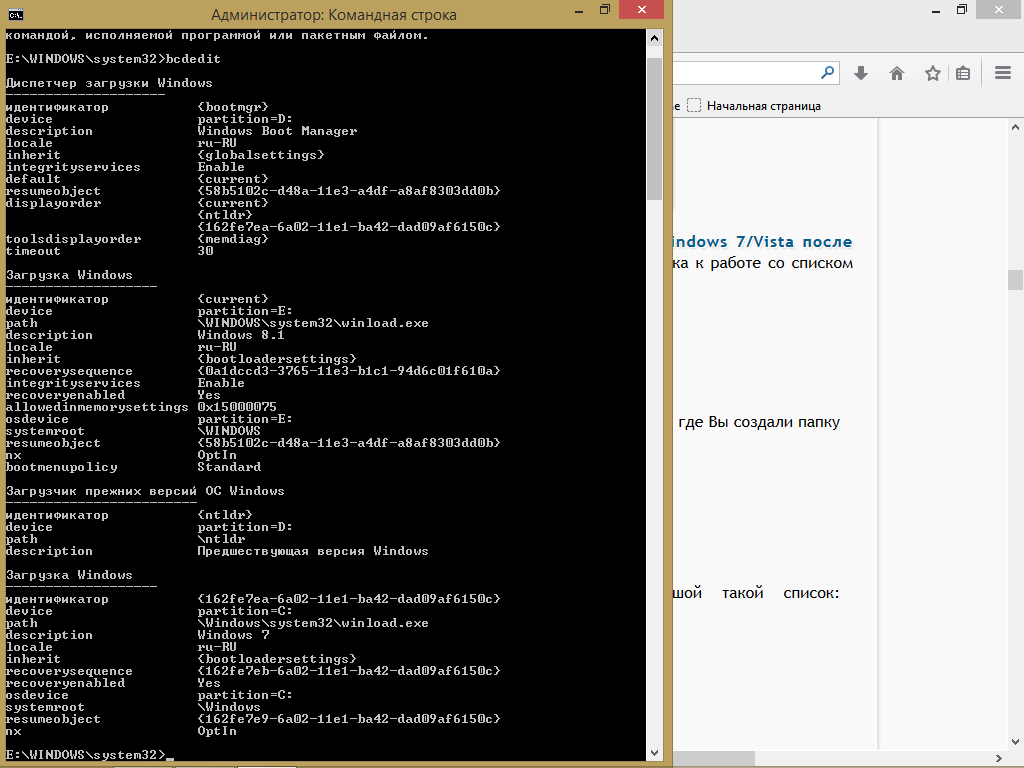
Task: Click the Command Prompt vertical scrollbar thumb
Action: coord(654,129)
